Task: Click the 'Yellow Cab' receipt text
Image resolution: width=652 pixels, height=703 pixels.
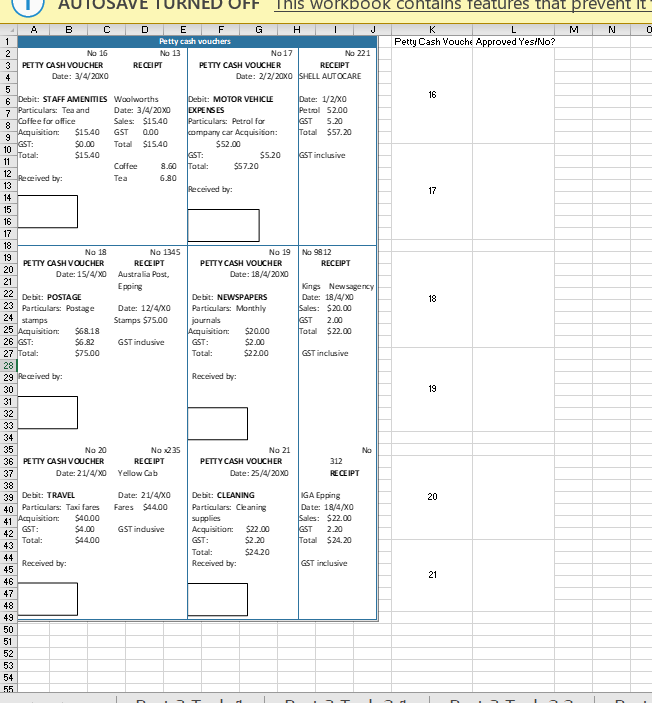Action: click(x=138, y=473)
